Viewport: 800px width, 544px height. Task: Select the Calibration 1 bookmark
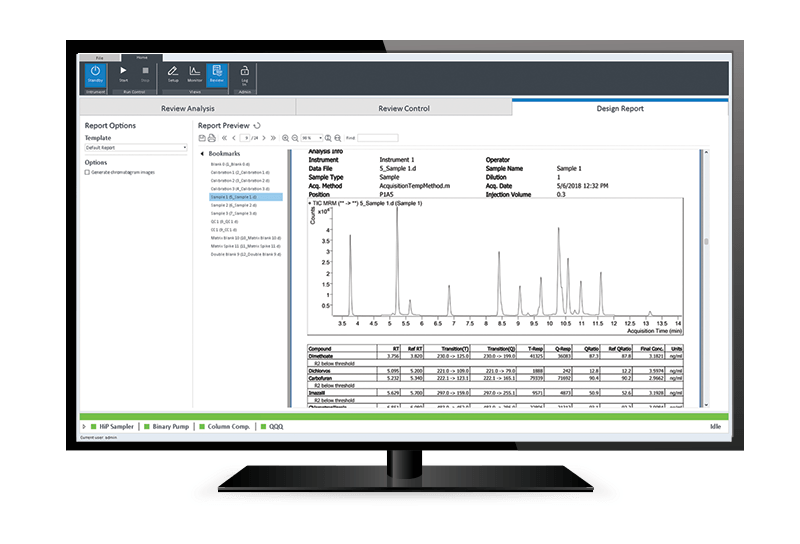click(234, 171)
